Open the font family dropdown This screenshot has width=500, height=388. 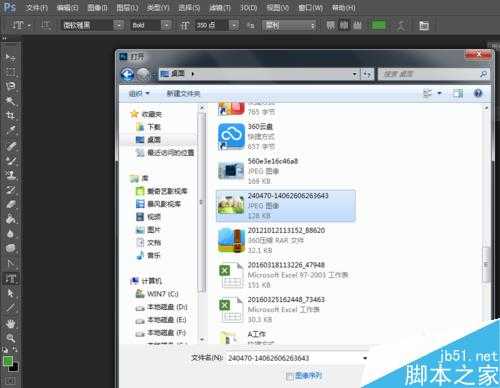coord(118,25)
